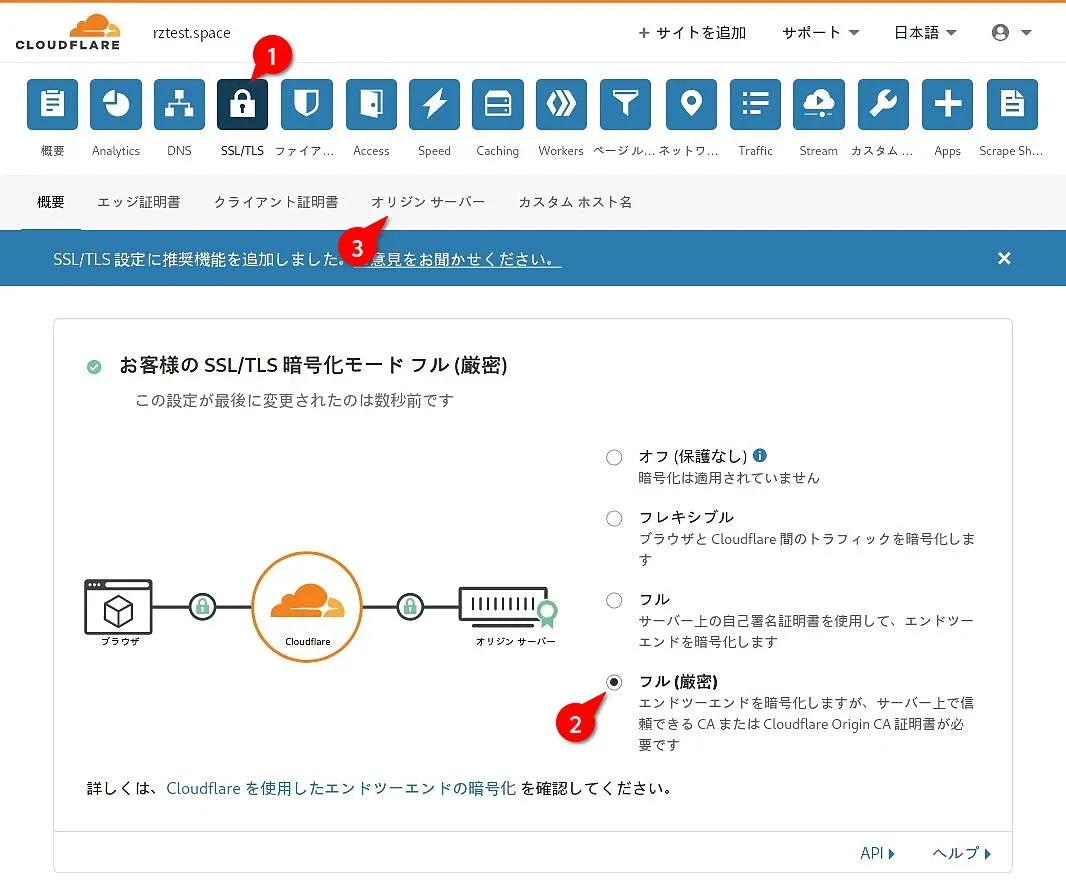This screenshot has width=1066, height=884.
Task: Click the サイトを追加 button
Action: (692, 33)
